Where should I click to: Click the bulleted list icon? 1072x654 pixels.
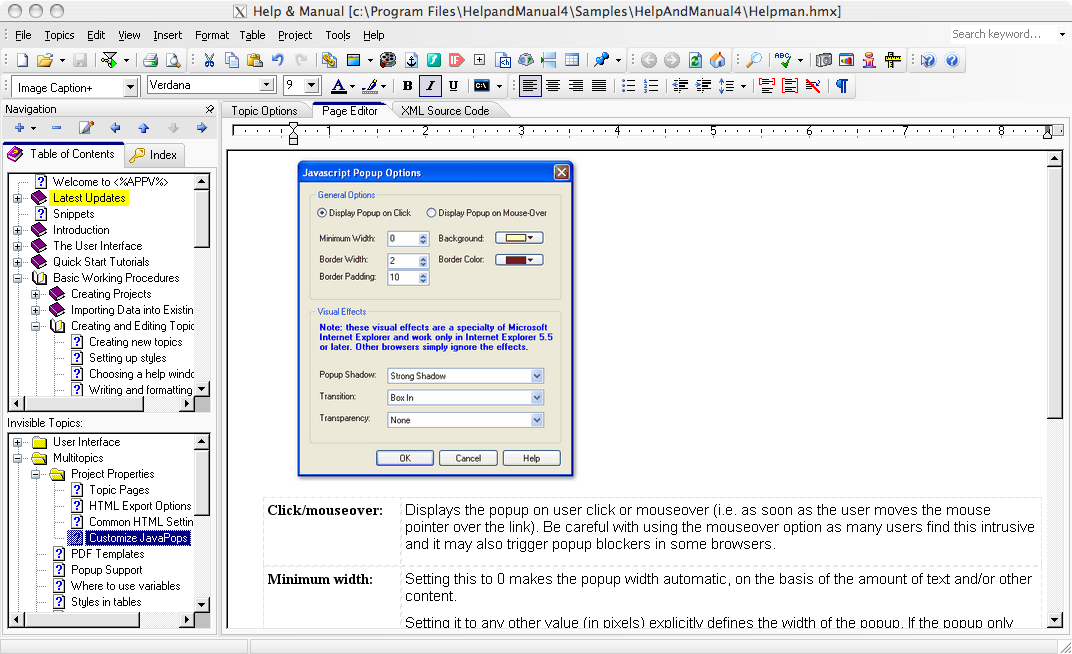click(x=627, y=86)
